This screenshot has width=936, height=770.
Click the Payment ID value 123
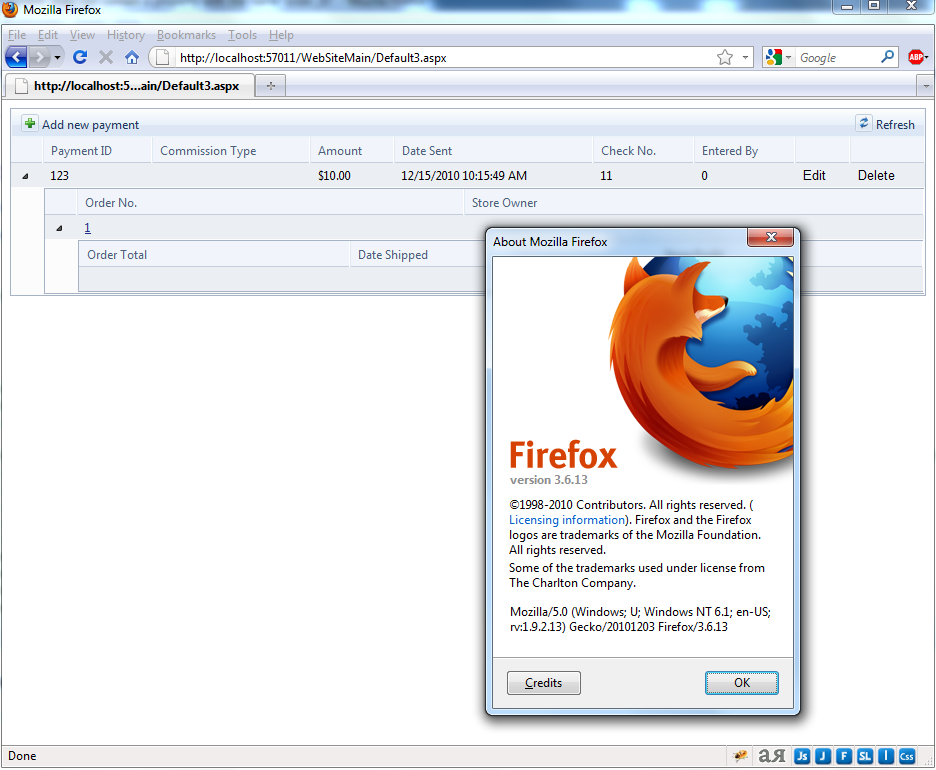point(60,176)
